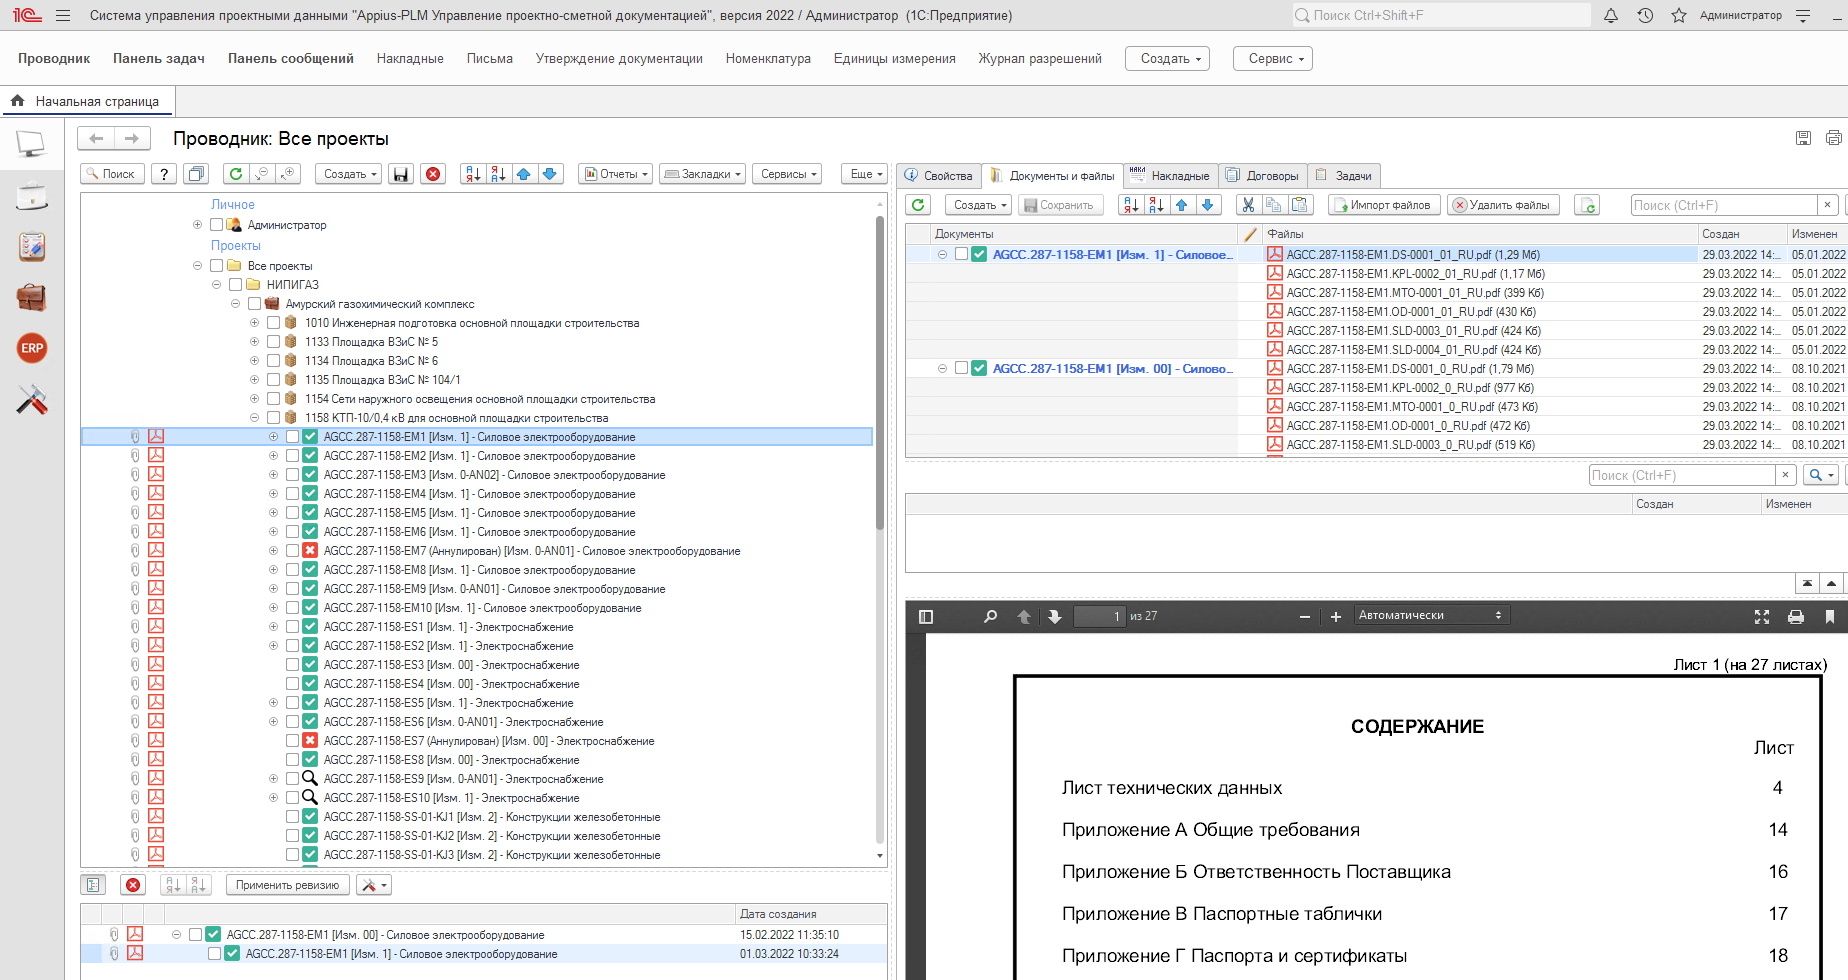Click the PDF preview search magnifier icon
The image size is (1848, 980).
tap(990, 617)
